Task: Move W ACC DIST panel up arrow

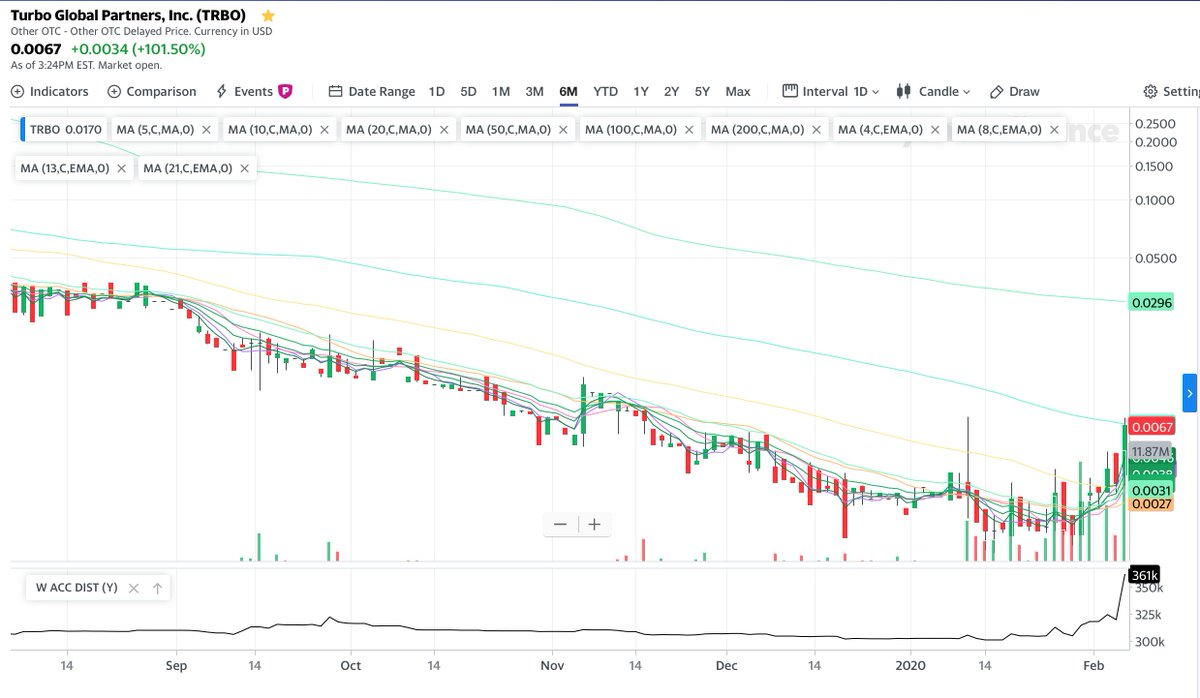Action: point(157,588)
